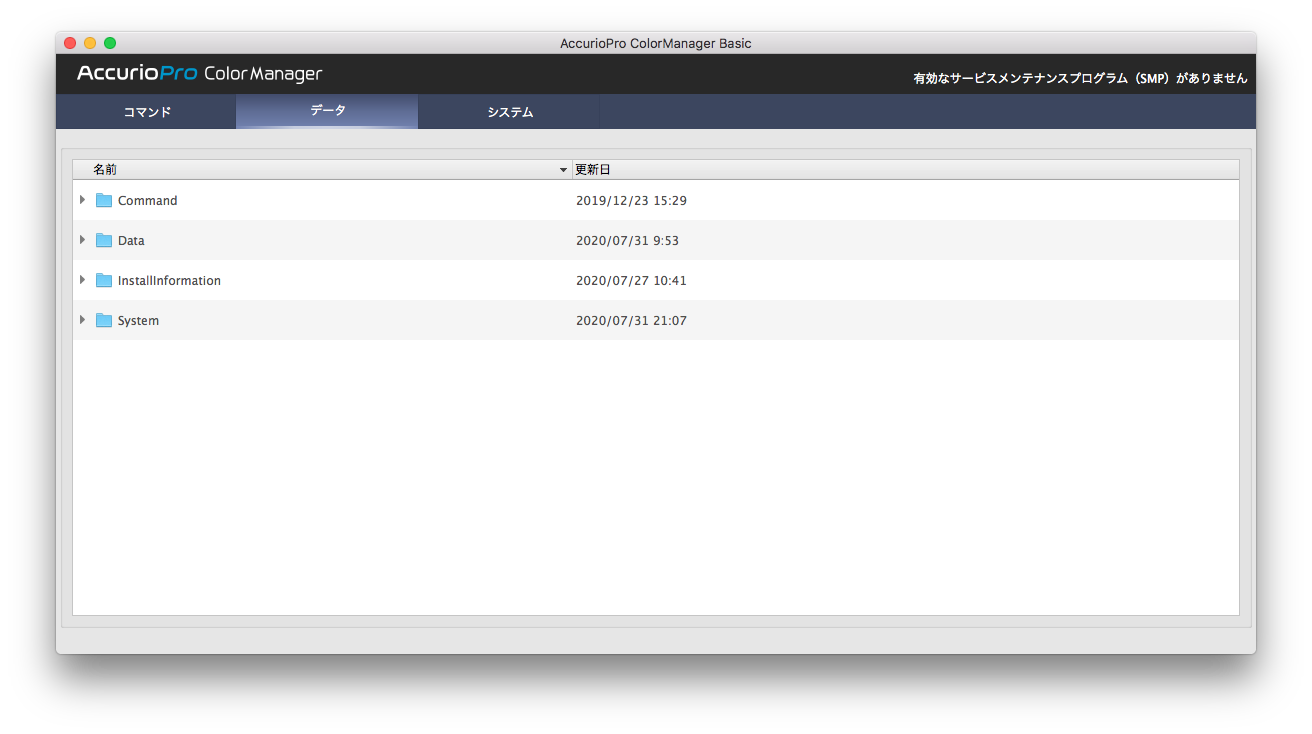
Task: Maximize the window with the green button
Action: [x=110, y=43]
